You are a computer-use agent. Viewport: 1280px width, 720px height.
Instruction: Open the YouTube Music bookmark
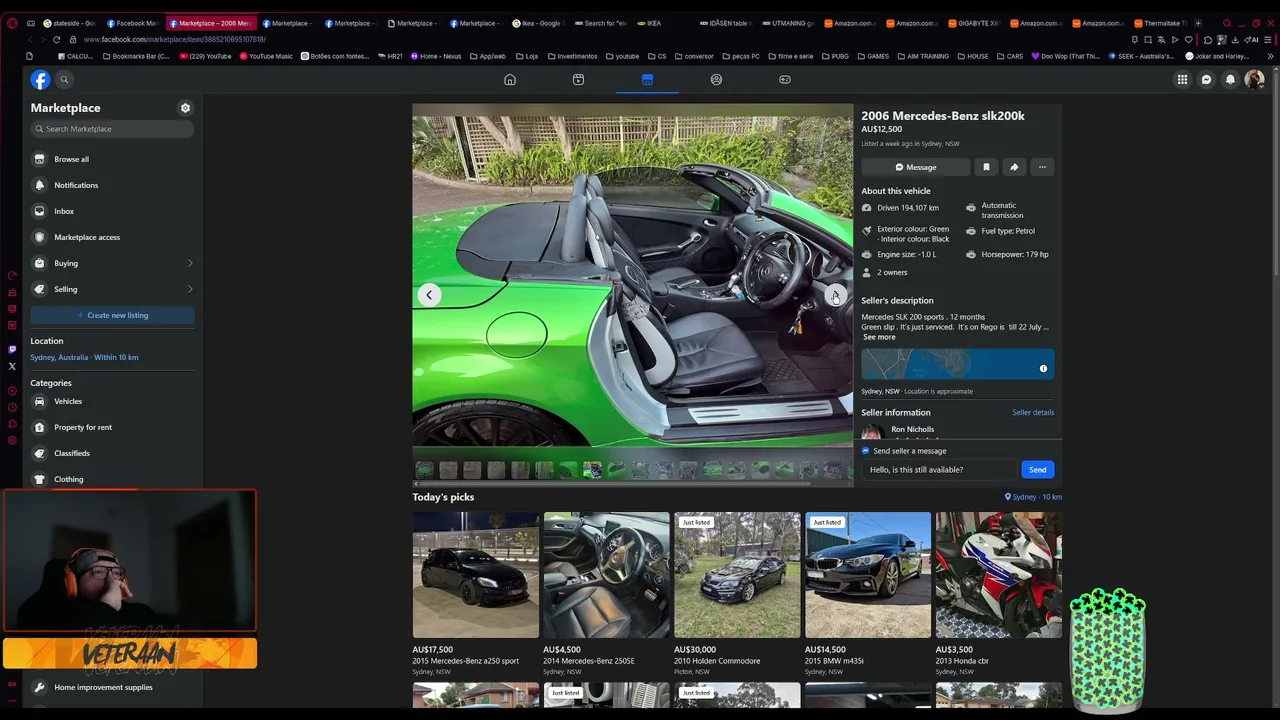(x=266, y=56)
